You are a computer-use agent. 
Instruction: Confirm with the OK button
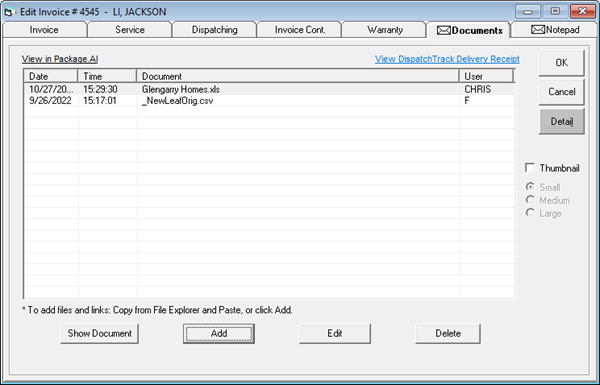click(561, 63)
